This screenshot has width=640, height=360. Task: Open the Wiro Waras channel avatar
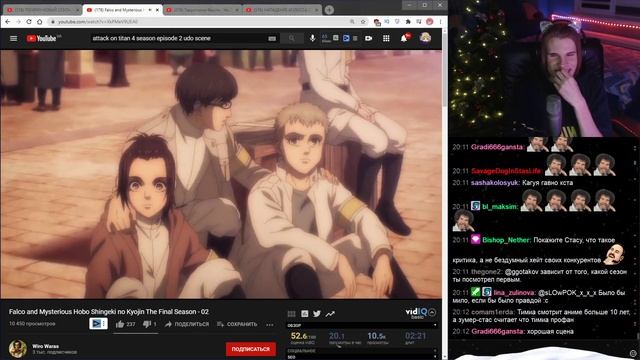(18, 349)
